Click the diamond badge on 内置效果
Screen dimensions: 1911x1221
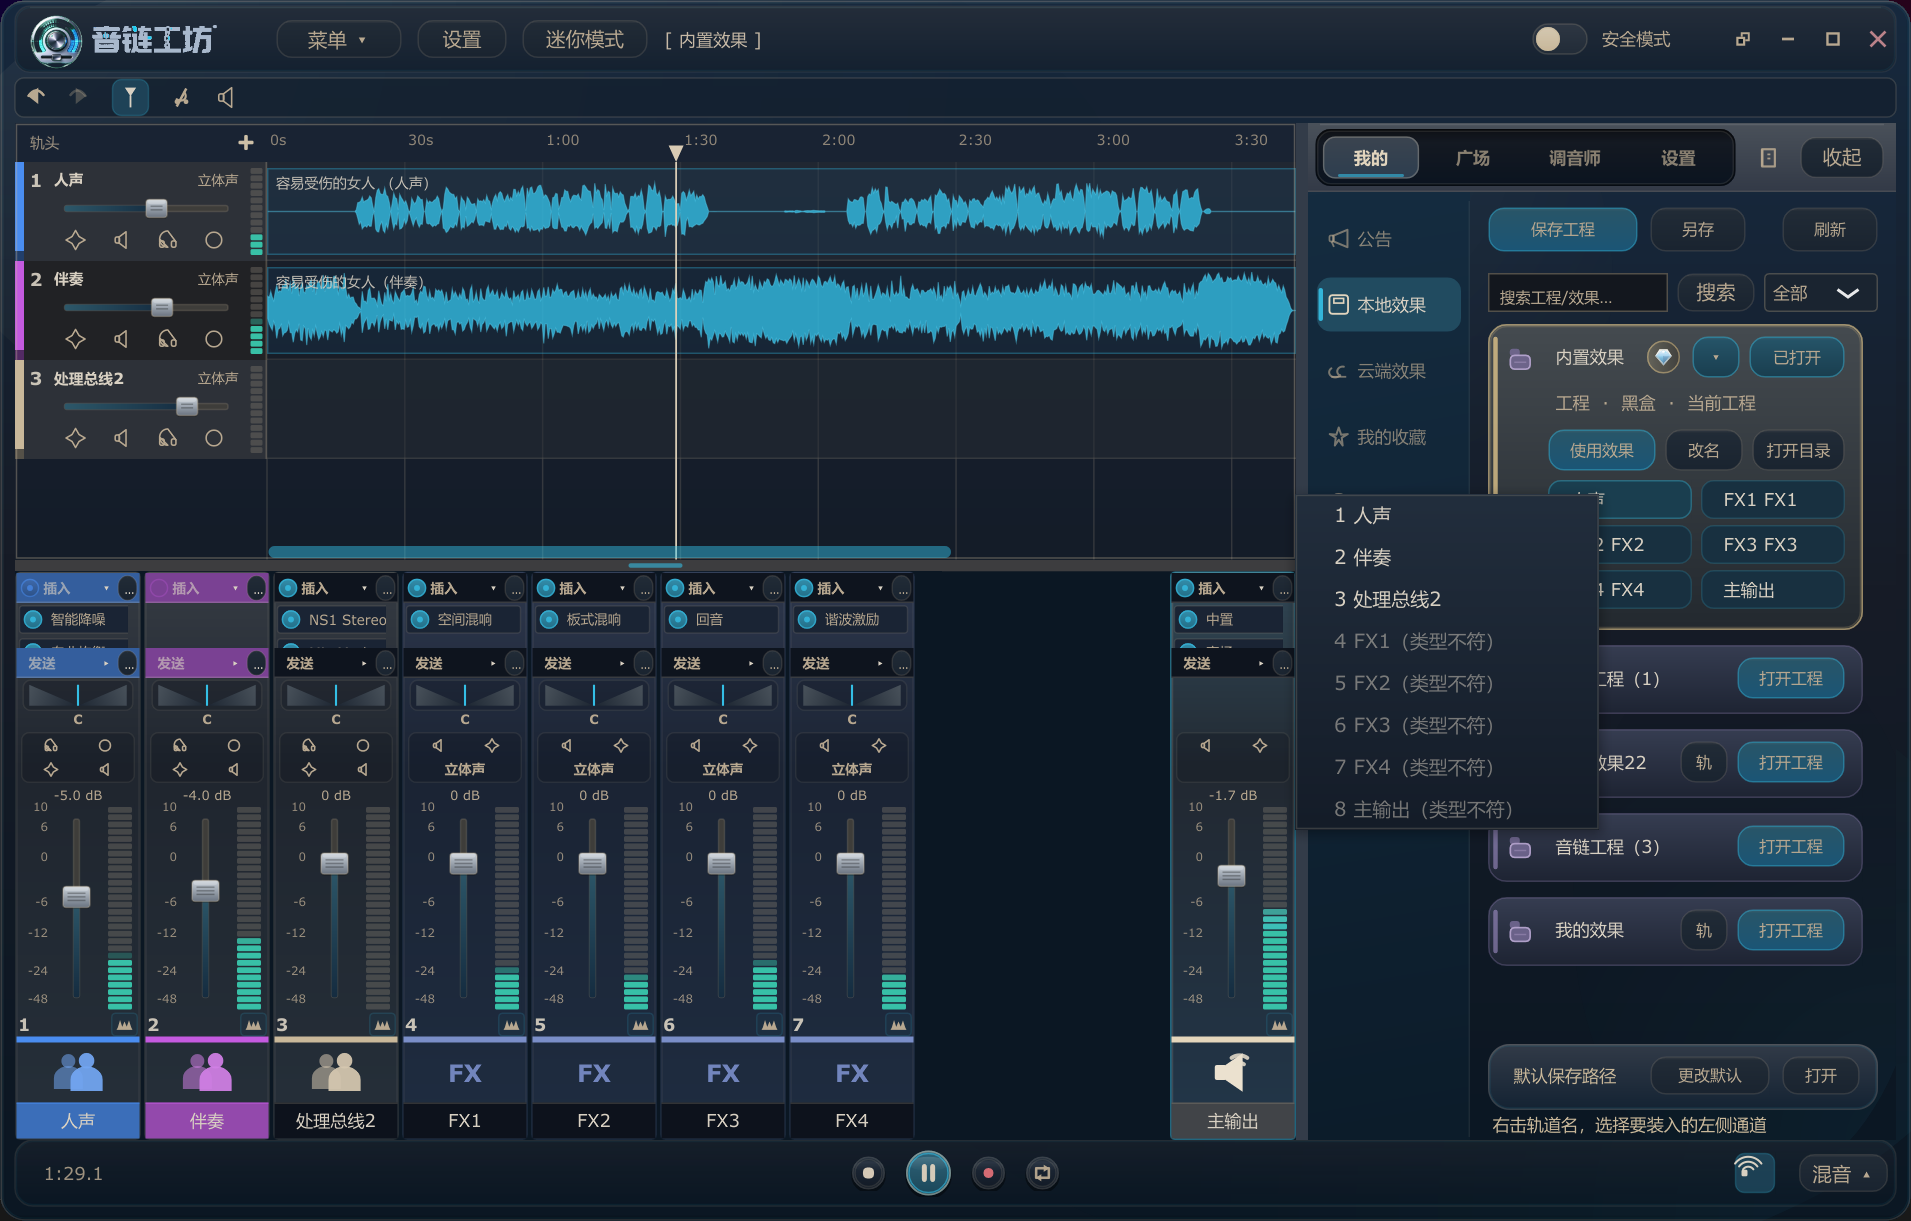1663,357
